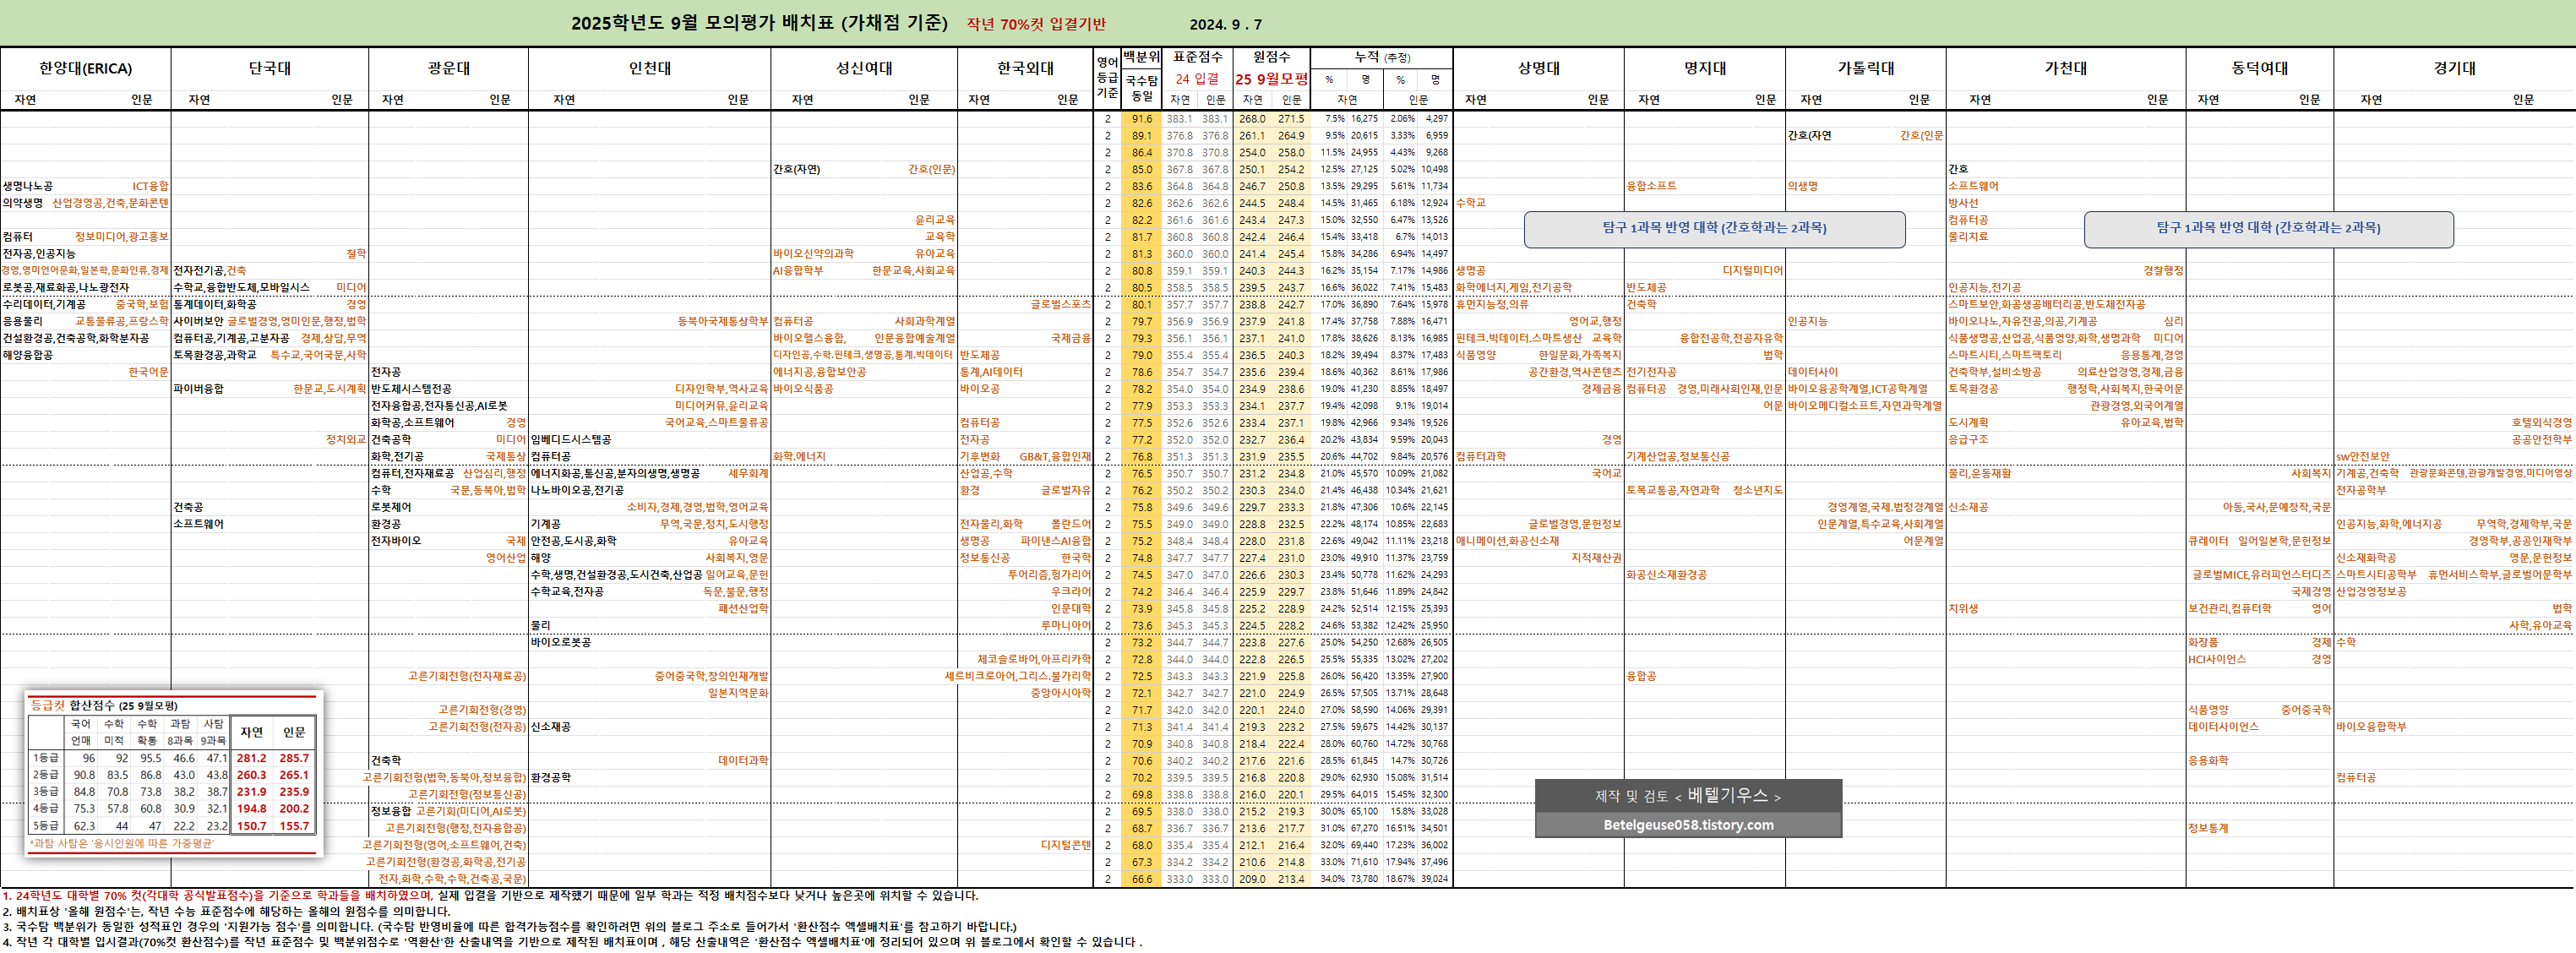Viewport: 2576px width, 953px height.
Task: Click the 표준점수 24 입결 header
Action: tap(1197, 68)
